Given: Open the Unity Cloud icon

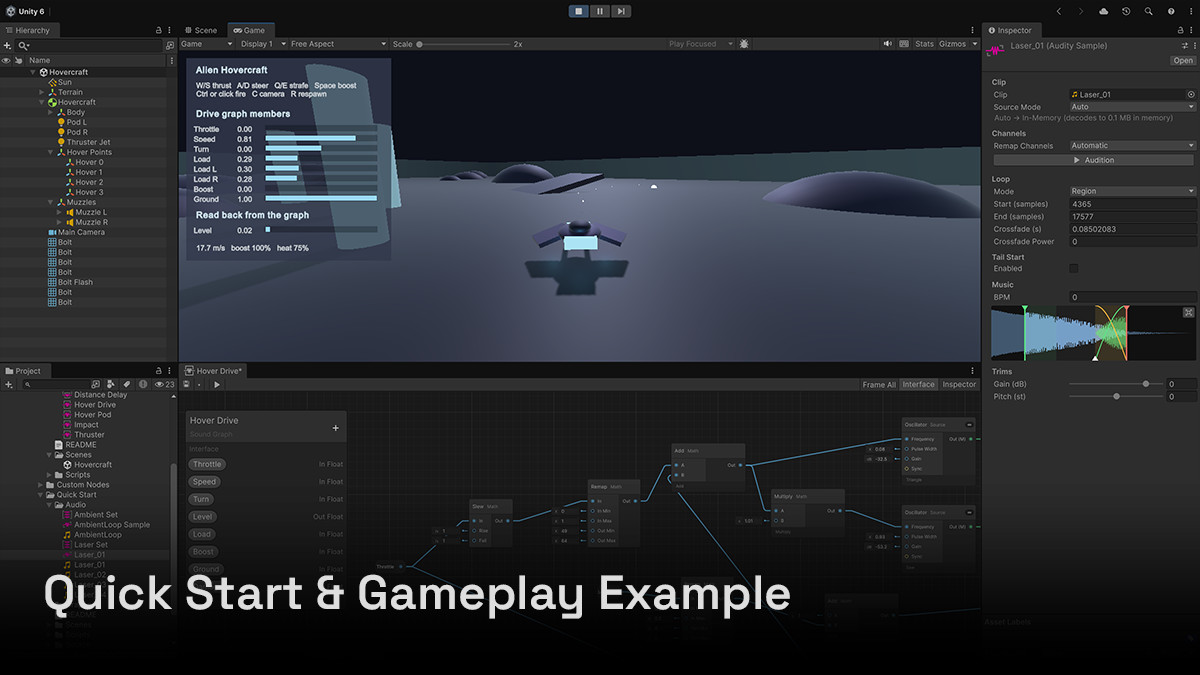Looking at the screenshot, I should [x=1103, y=11].
